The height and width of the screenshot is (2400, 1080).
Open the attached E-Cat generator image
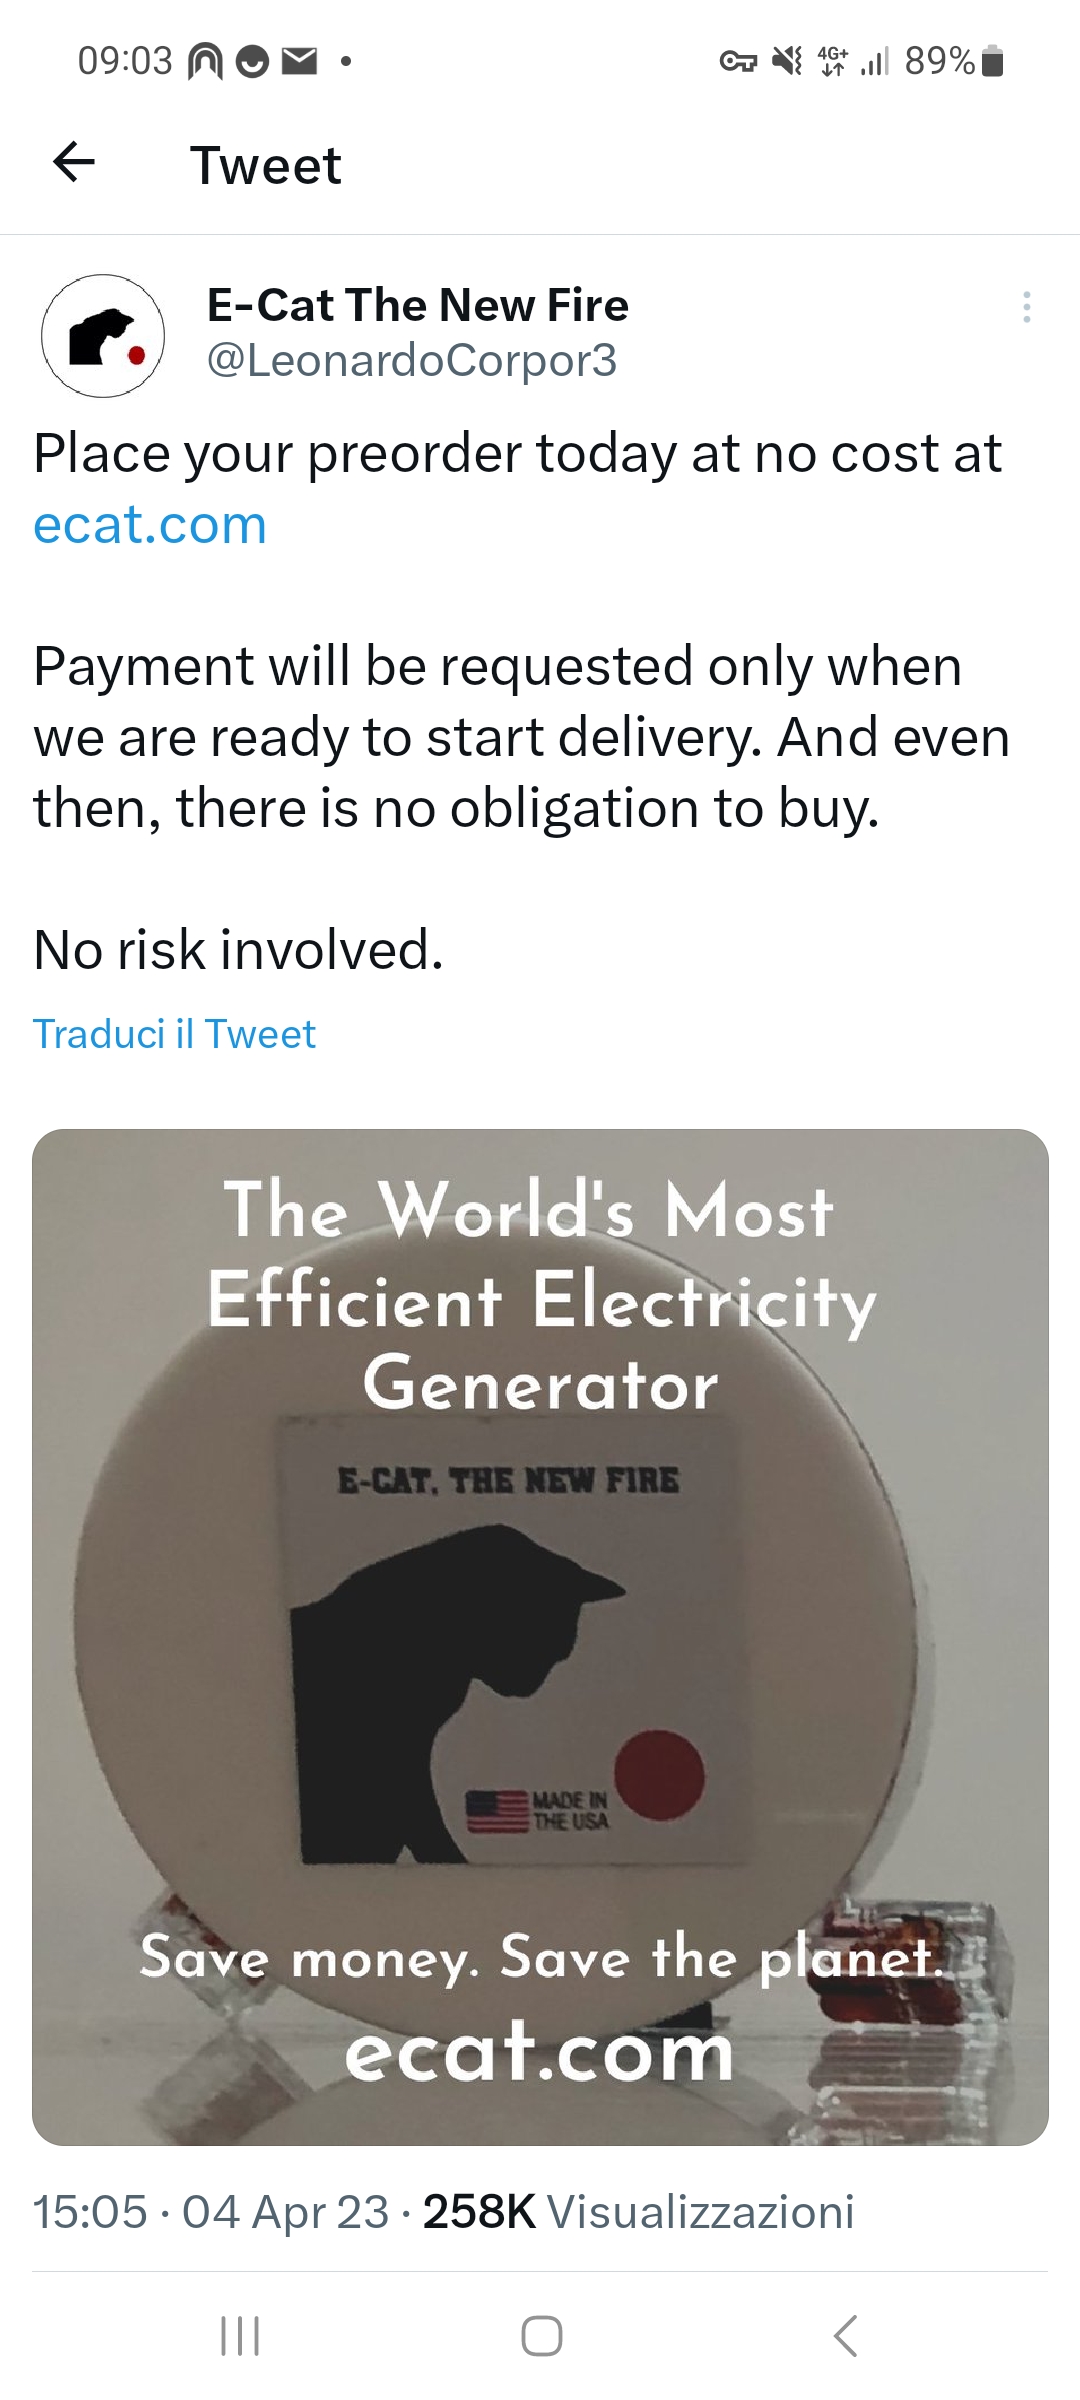(x=540, y=1637)
